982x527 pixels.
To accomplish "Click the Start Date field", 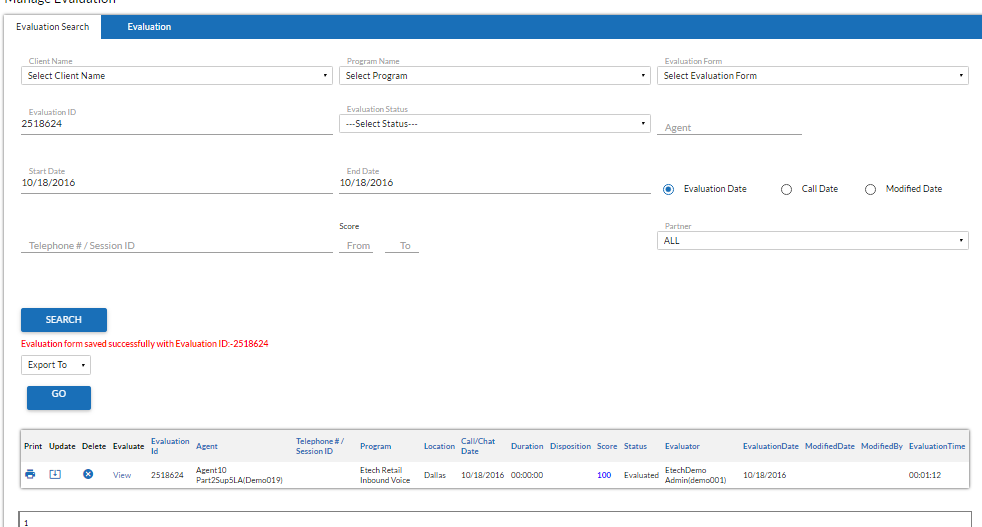I will point(177,183).
